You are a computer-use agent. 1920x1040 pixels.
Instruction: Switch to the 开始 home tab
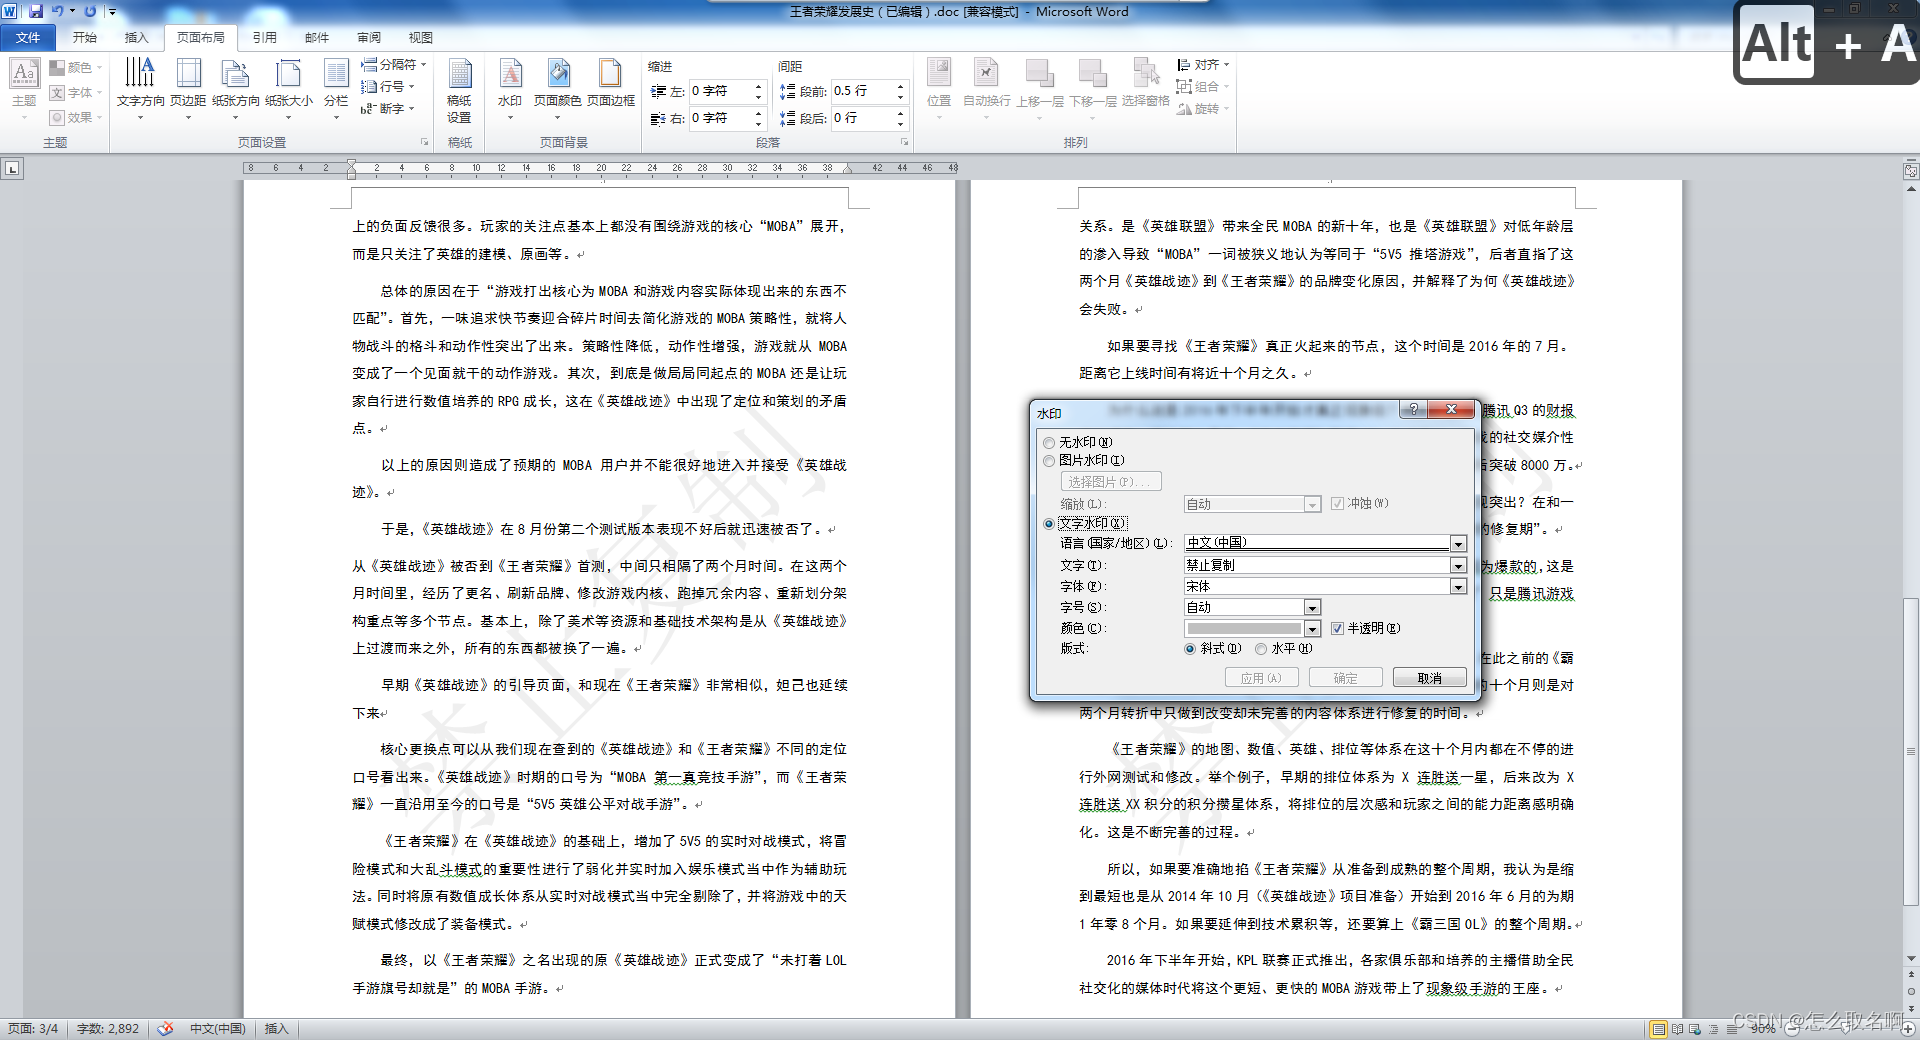pos(85,38)
